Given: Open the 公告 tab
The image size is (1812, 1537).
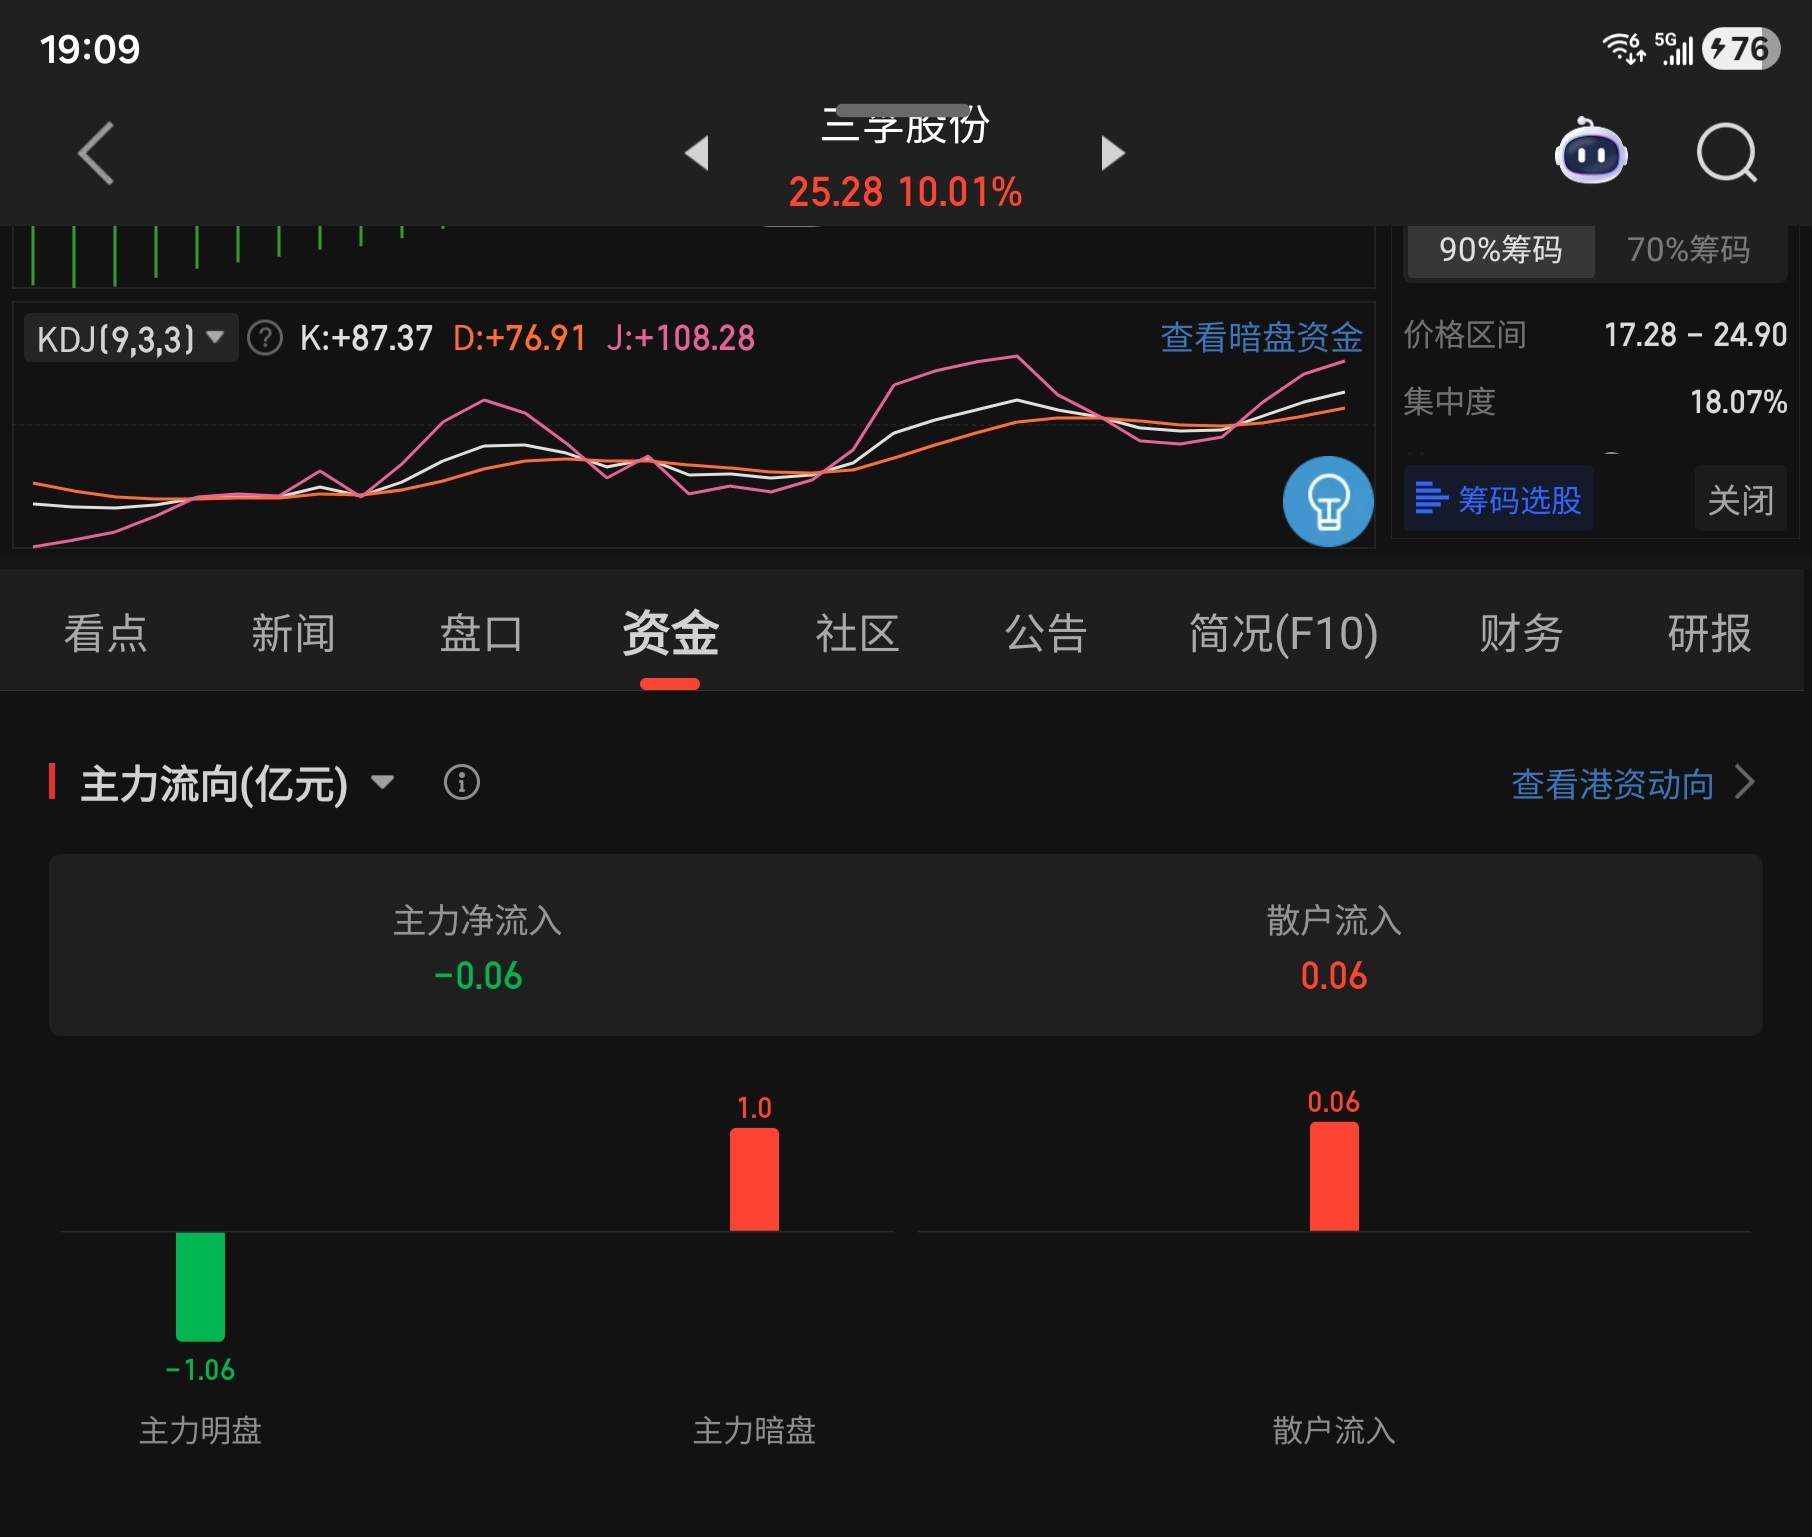Looking at the screenshot, I should click(x=1046, y=633).
